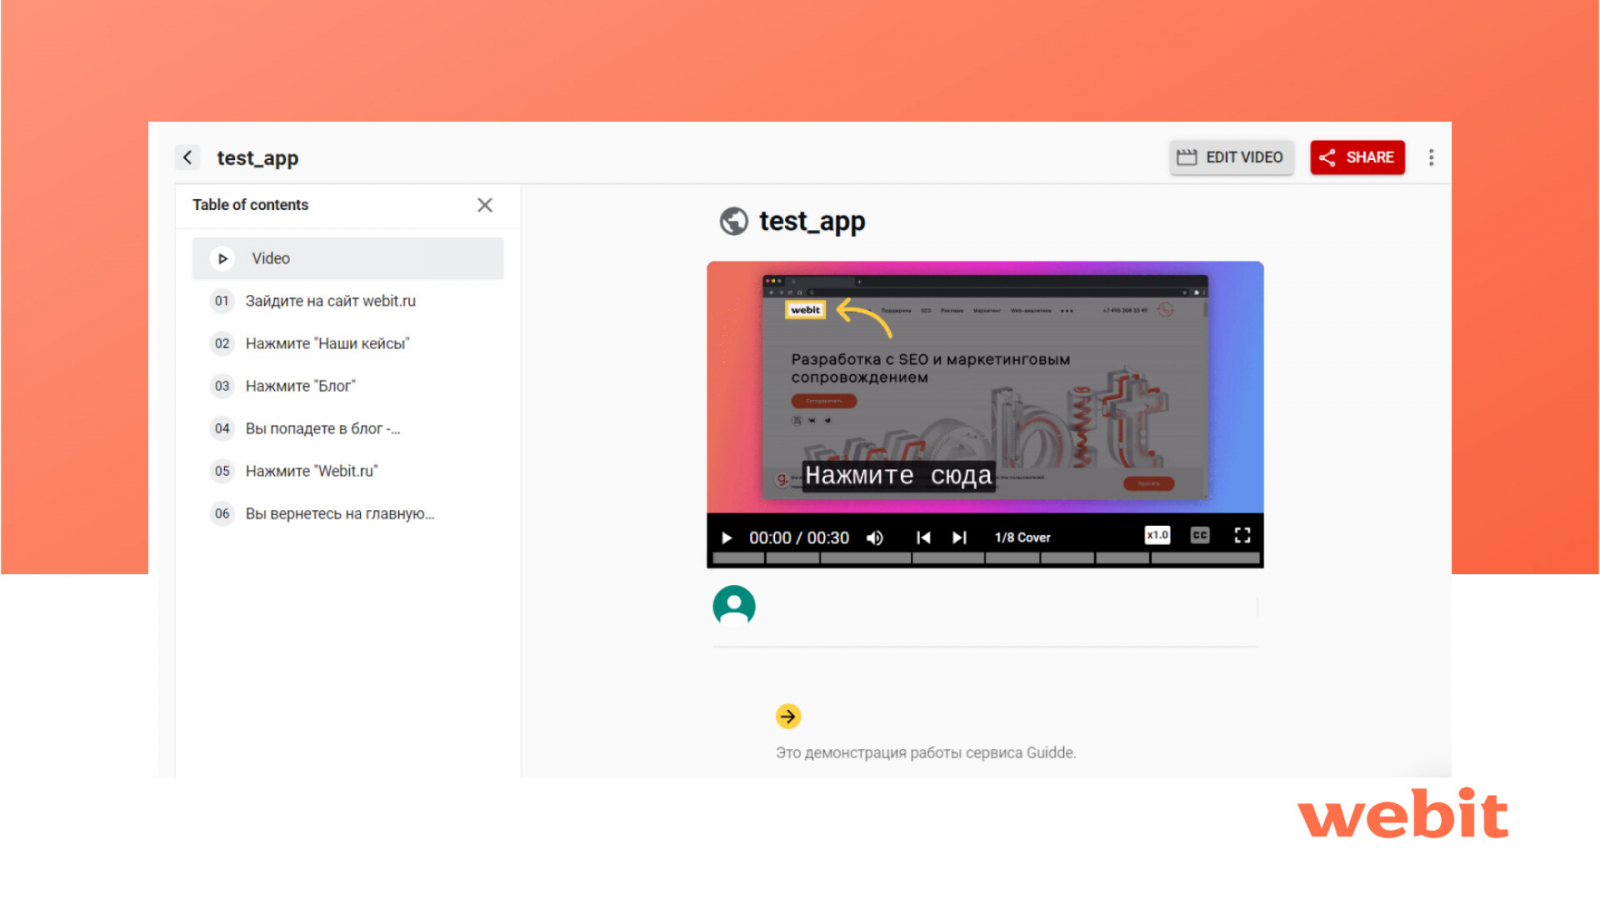
Task: Click the red SHARE button
Action: click(x=1357, y=157)
